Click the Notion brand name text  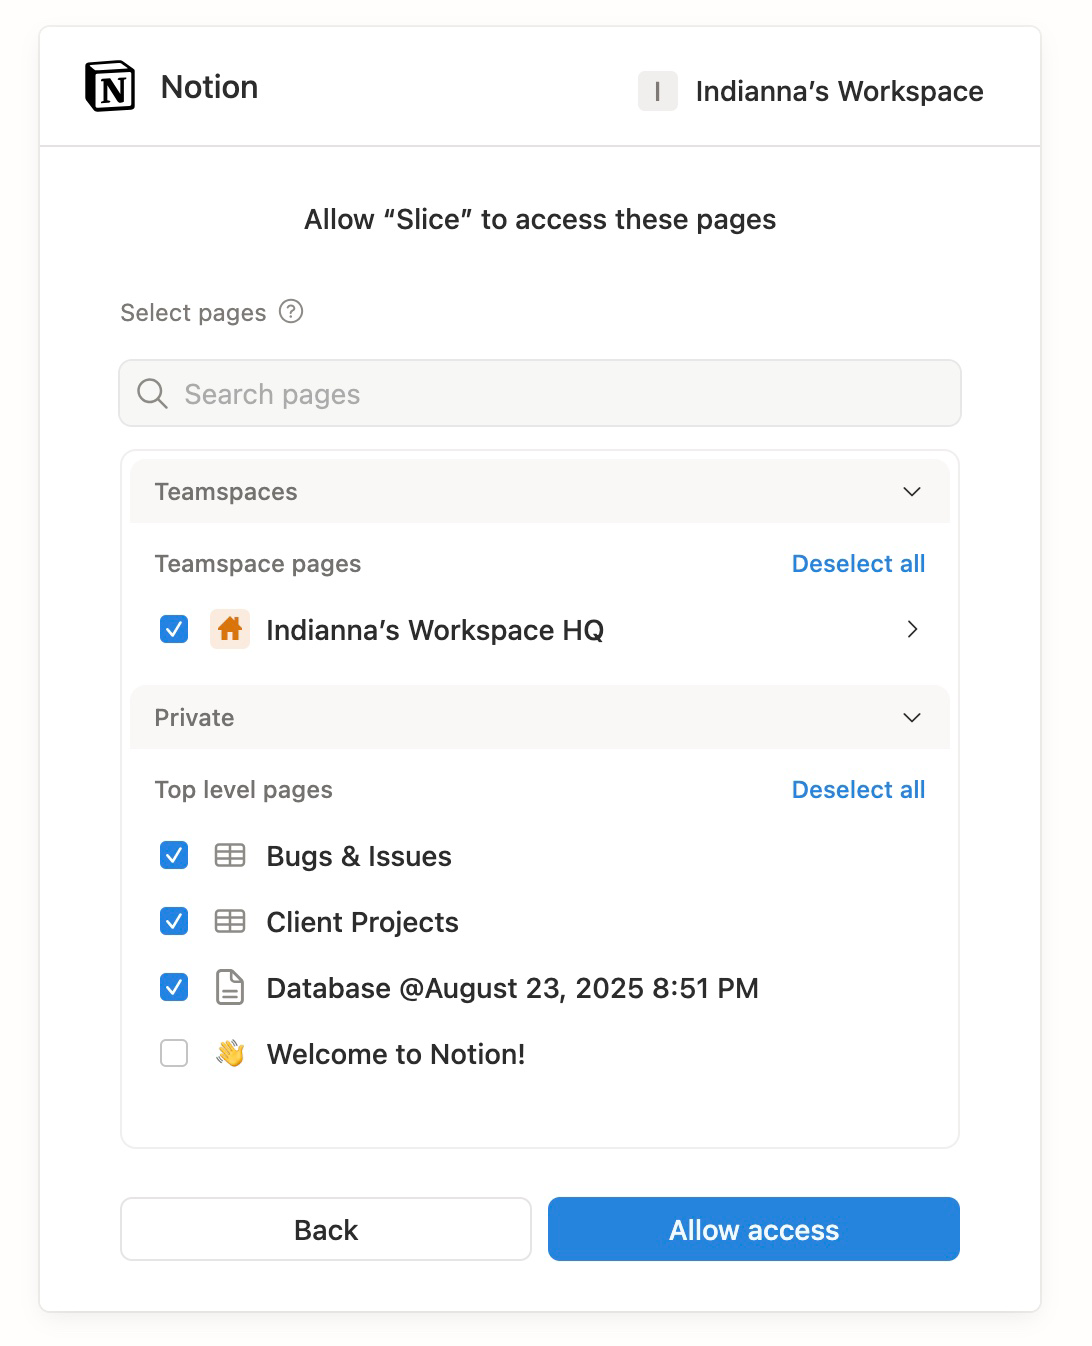pyautogui.click(x=209, y=87)
